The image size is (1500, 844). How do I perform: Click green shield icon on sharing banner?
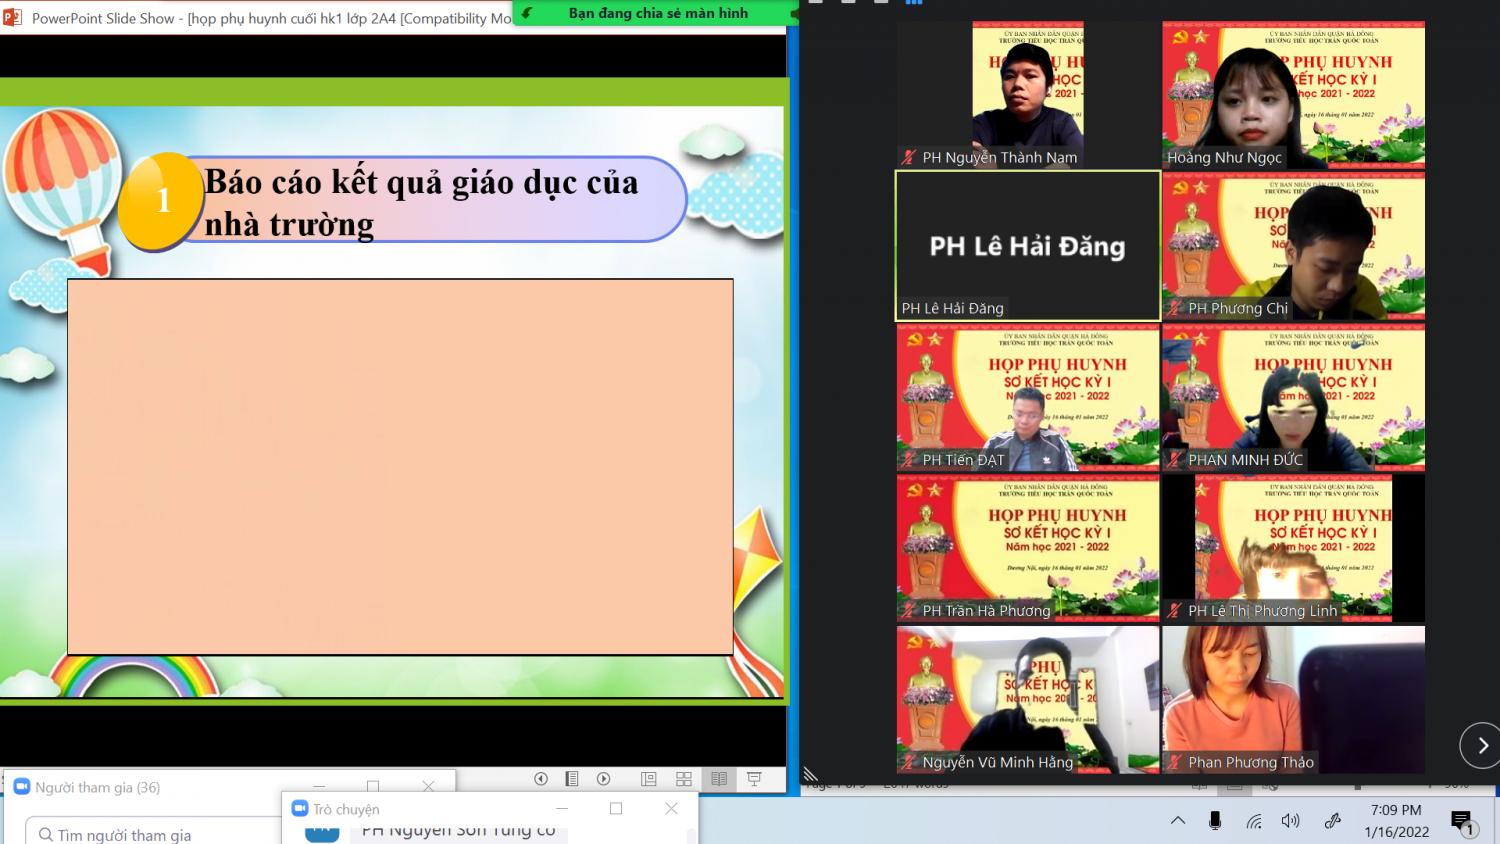527,13
